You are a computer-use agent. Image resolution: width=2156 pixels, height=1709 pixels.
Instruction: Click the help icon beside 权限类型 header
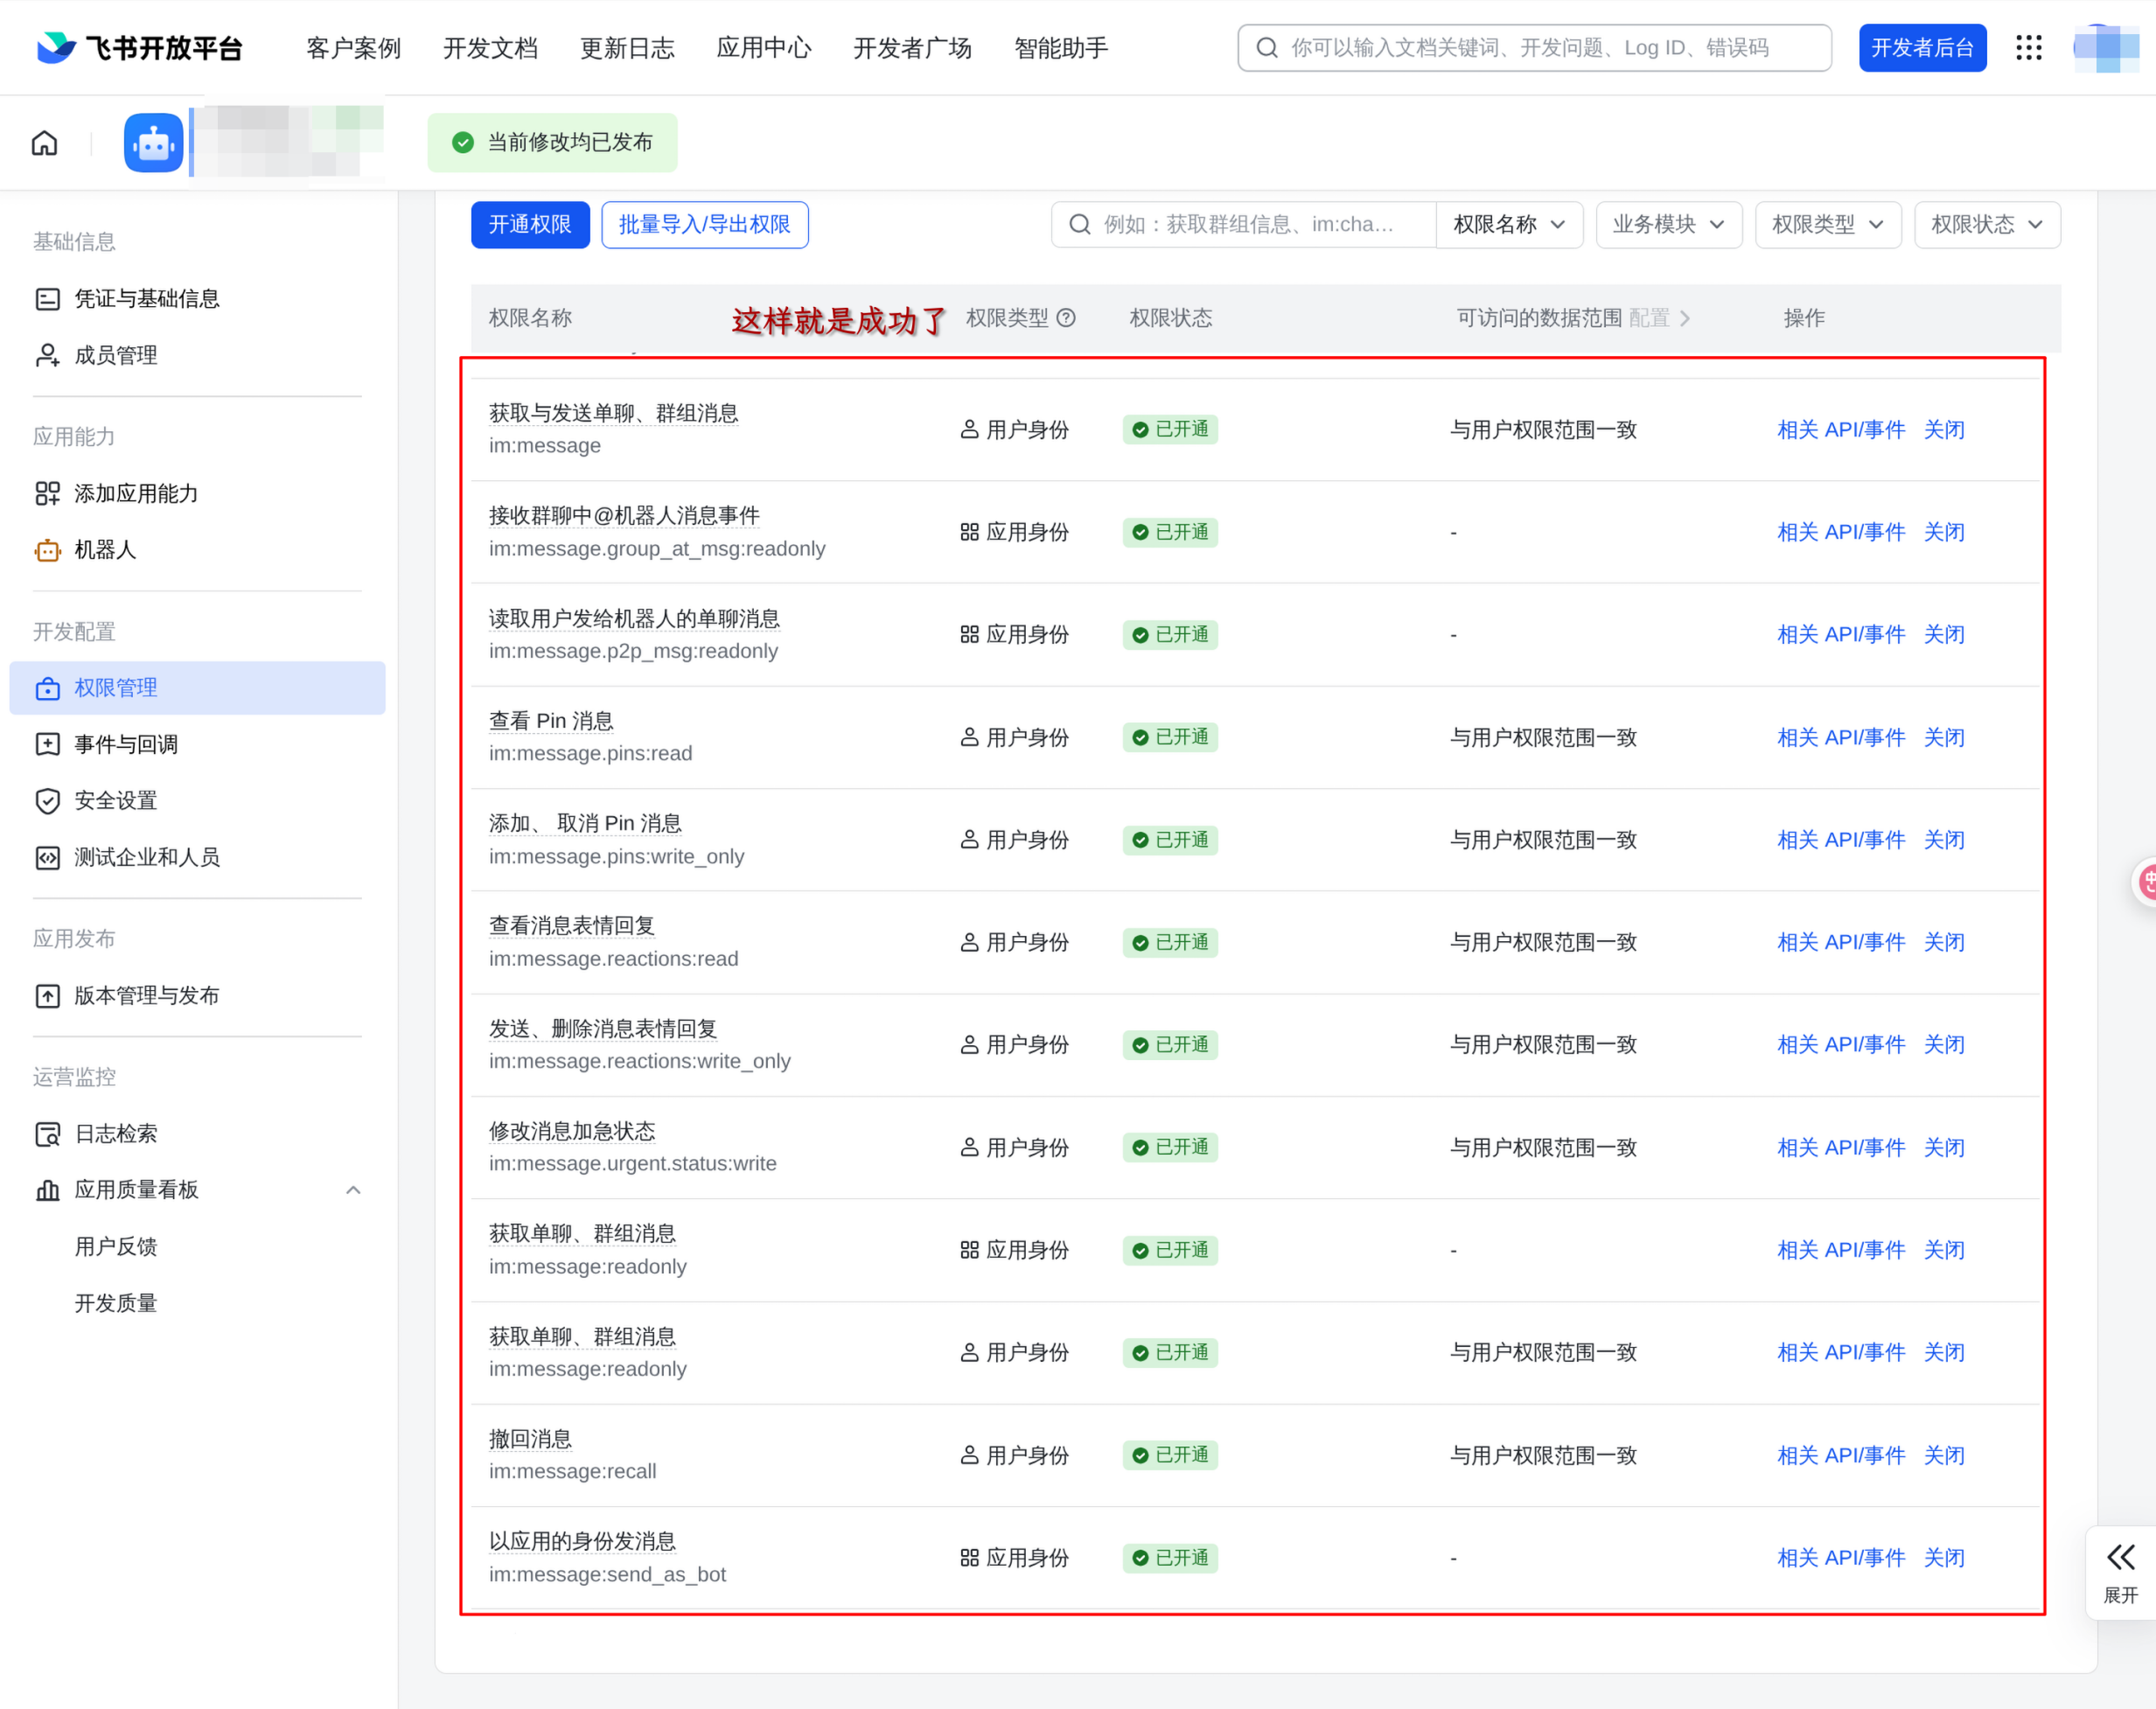[x=1066, y=318]
